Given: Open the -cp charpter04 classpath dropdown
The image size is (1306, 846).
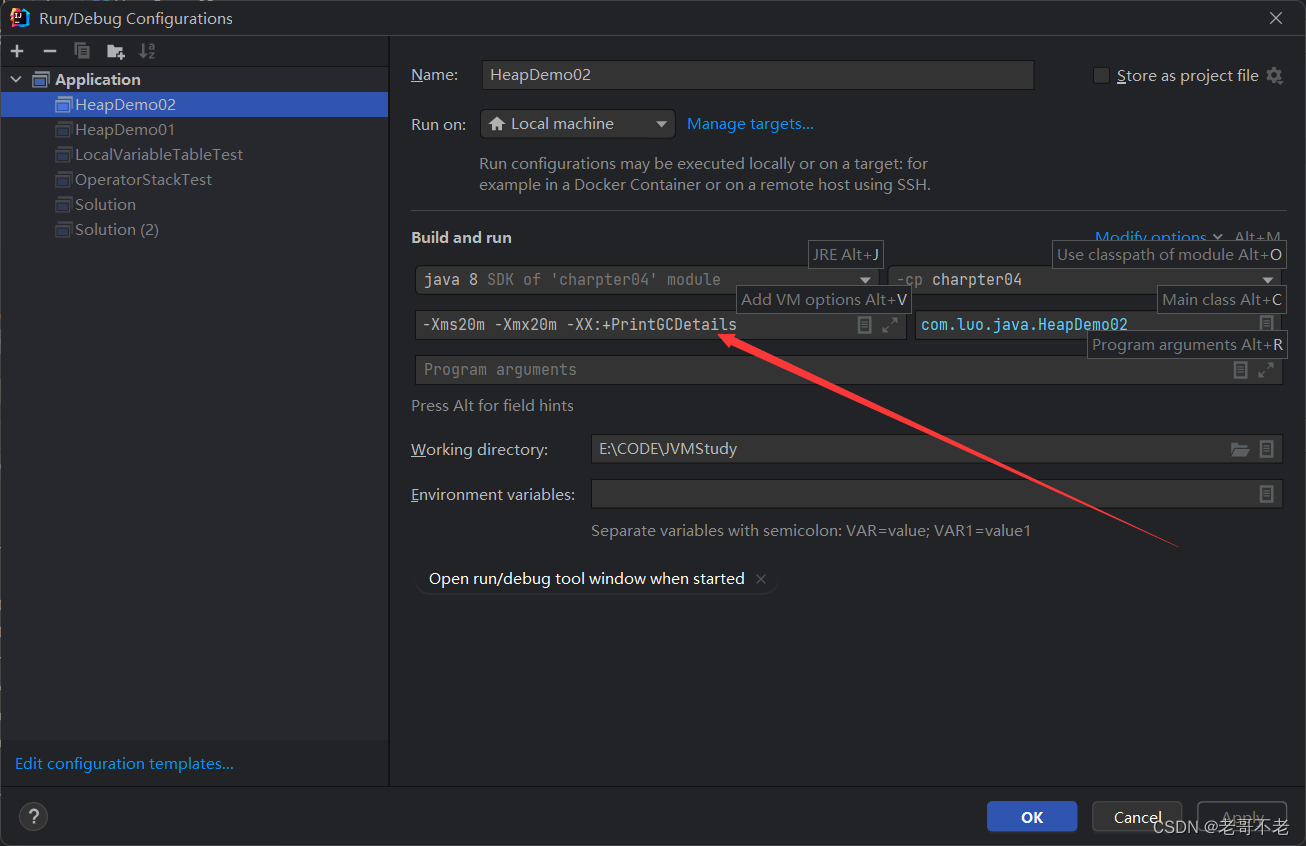Looking at the screenshot, I should pyautogui.click(x=1085, y=280).
